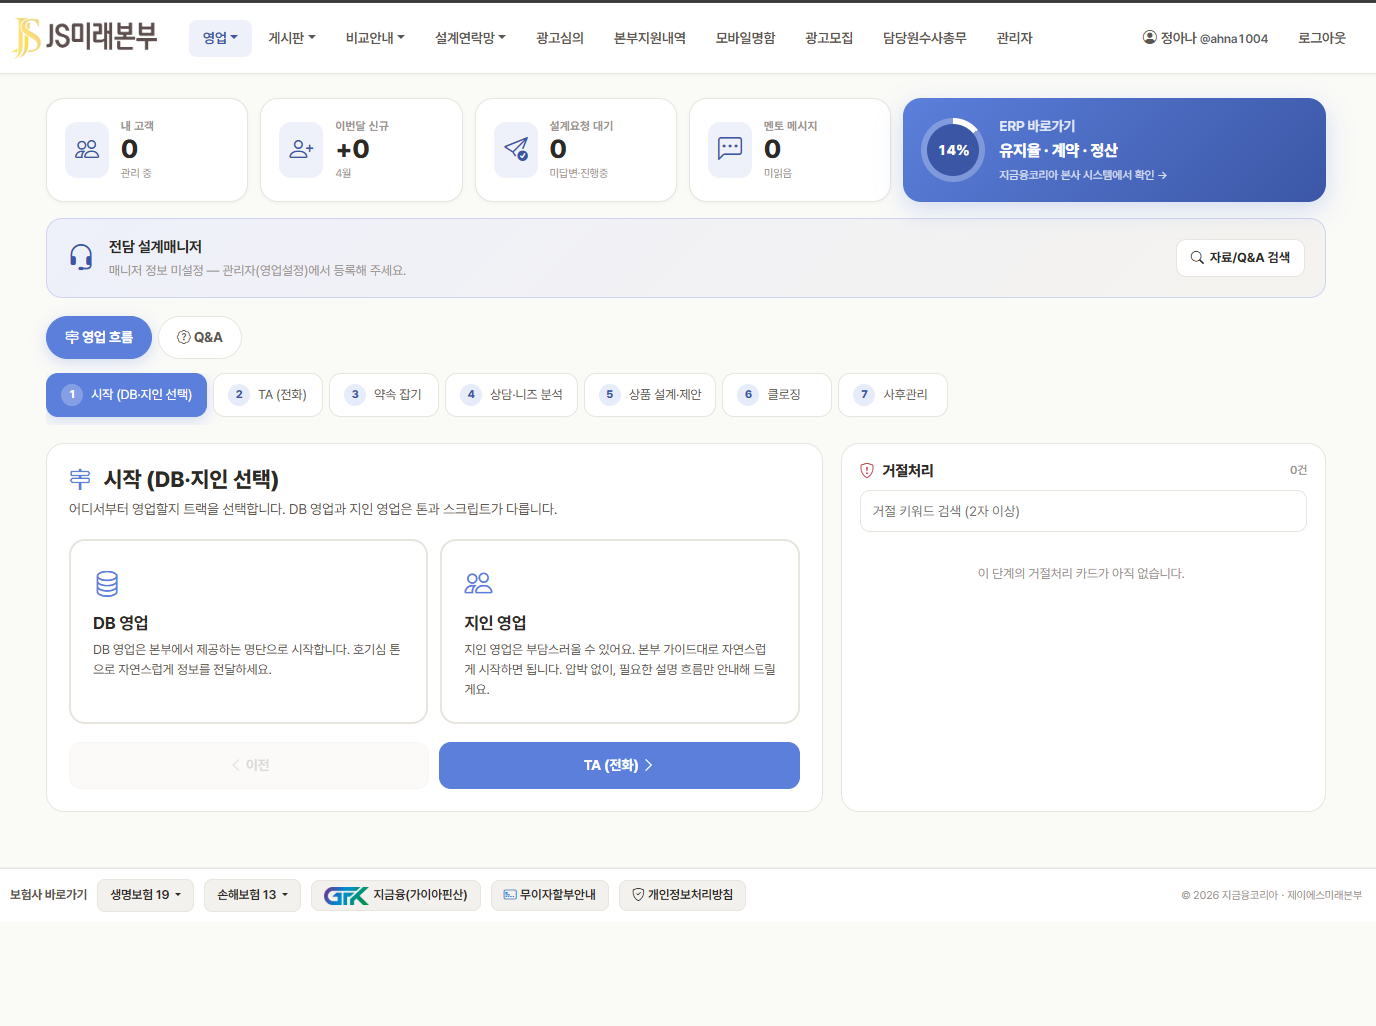
Task: Open the 영업 dropdown menu
Action: [x=220, y=38]
